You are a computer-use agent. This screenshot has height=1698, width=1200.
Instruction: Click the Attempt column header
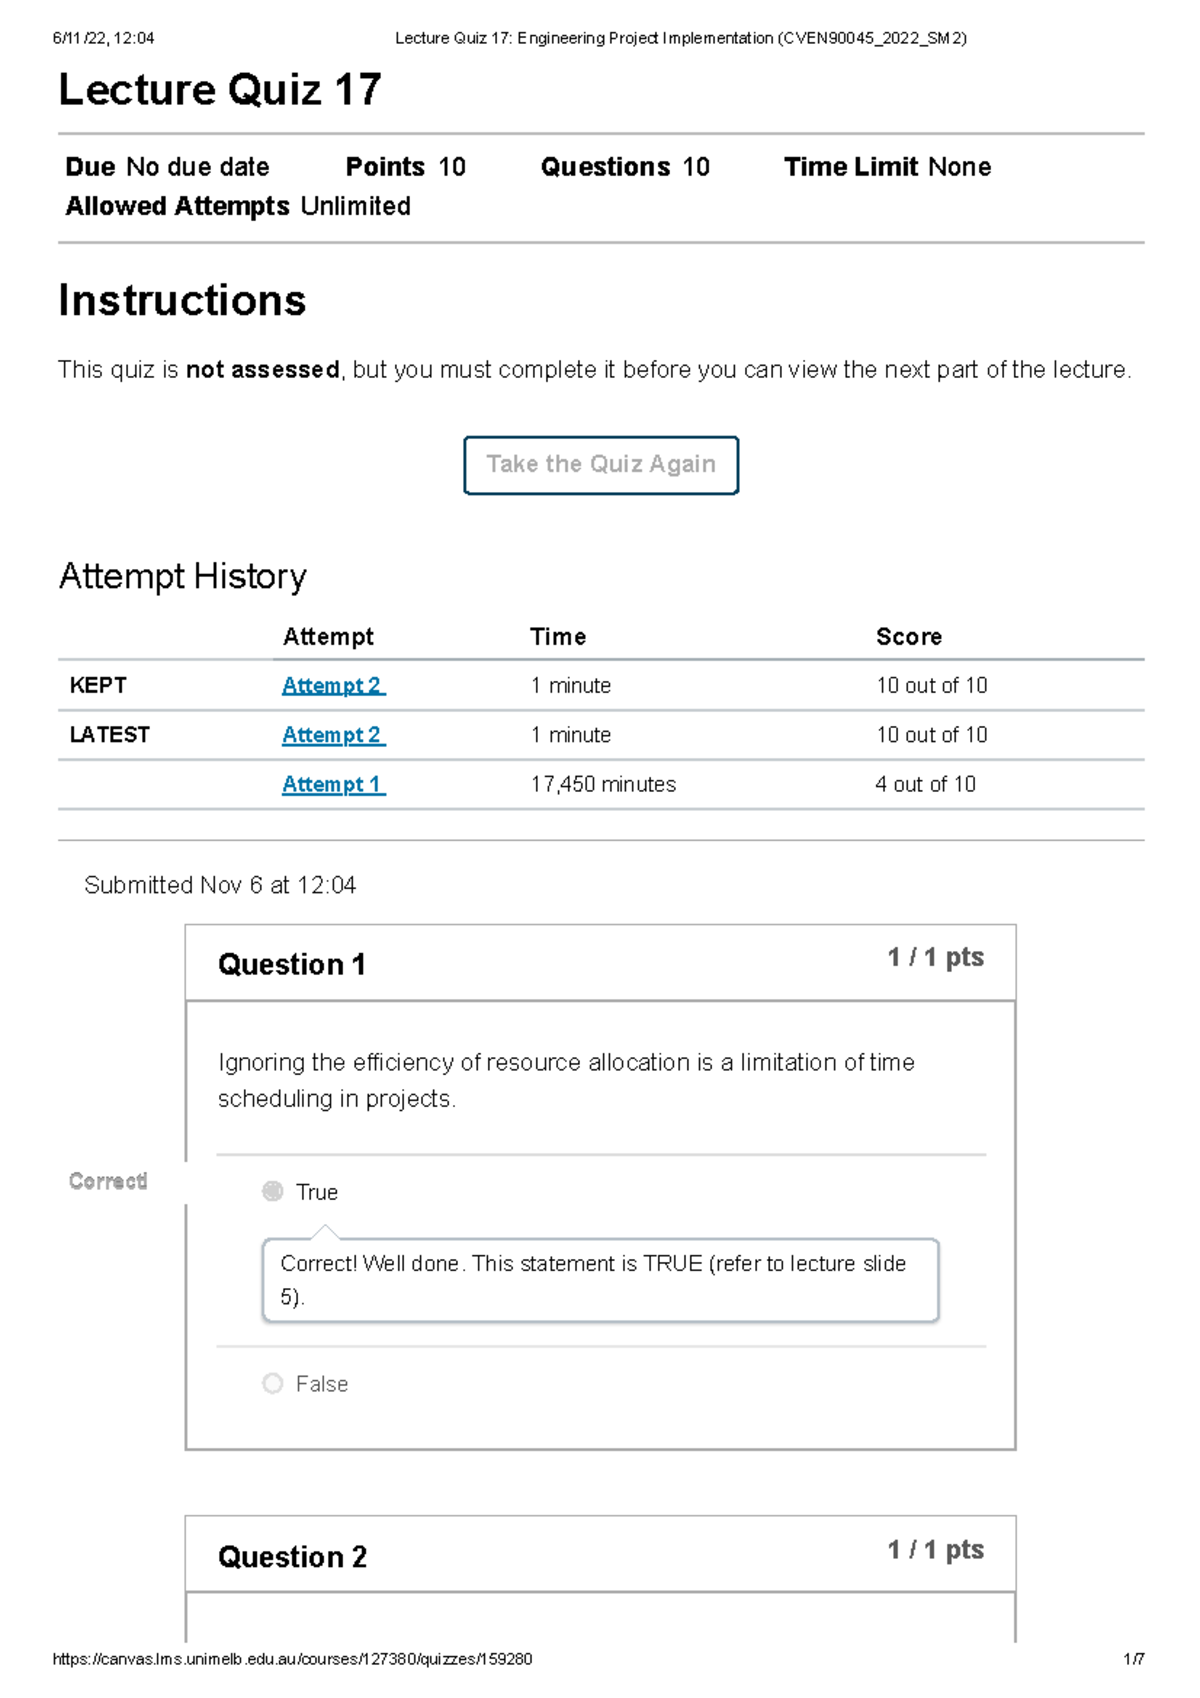tap(328, 636)
